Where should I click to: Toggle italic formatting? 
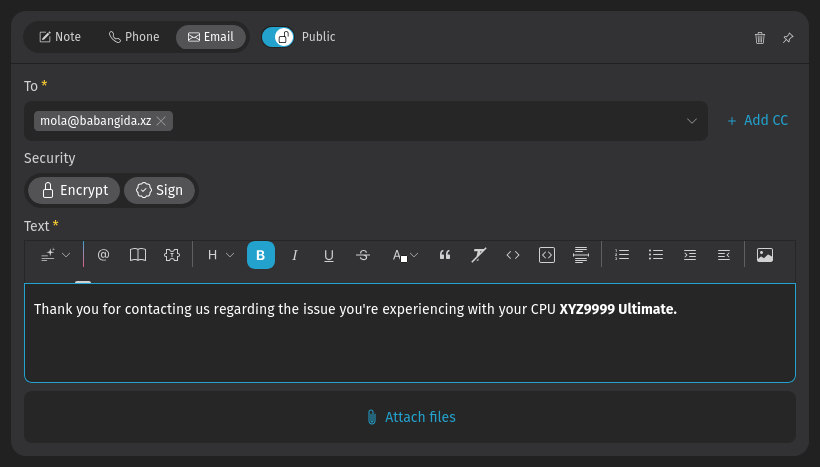click(x=295, y=255)
